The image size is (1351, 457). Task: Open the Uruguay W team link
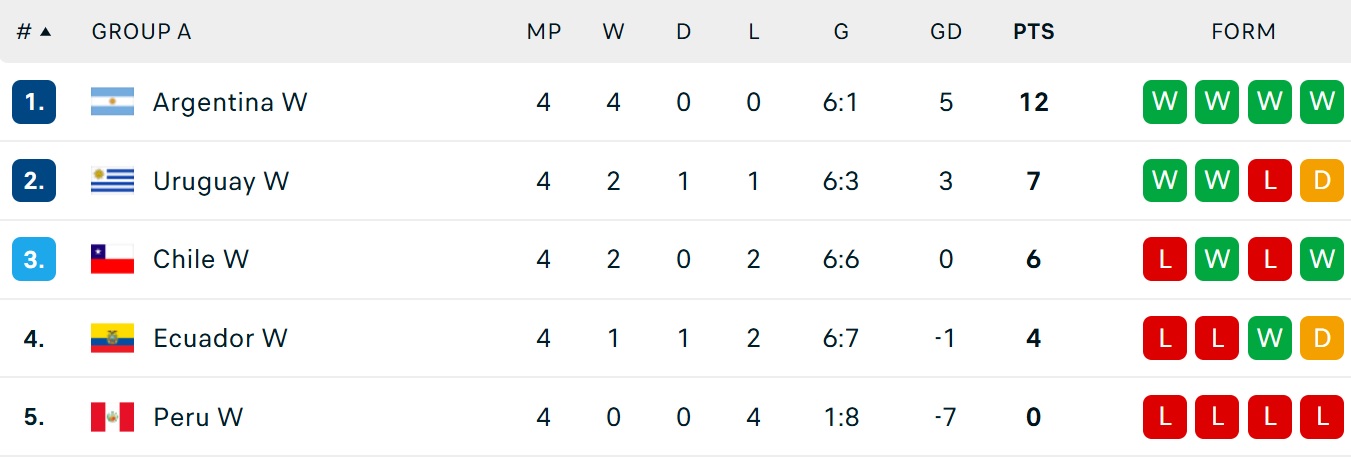pyautogui.click(x=221, y=181)
